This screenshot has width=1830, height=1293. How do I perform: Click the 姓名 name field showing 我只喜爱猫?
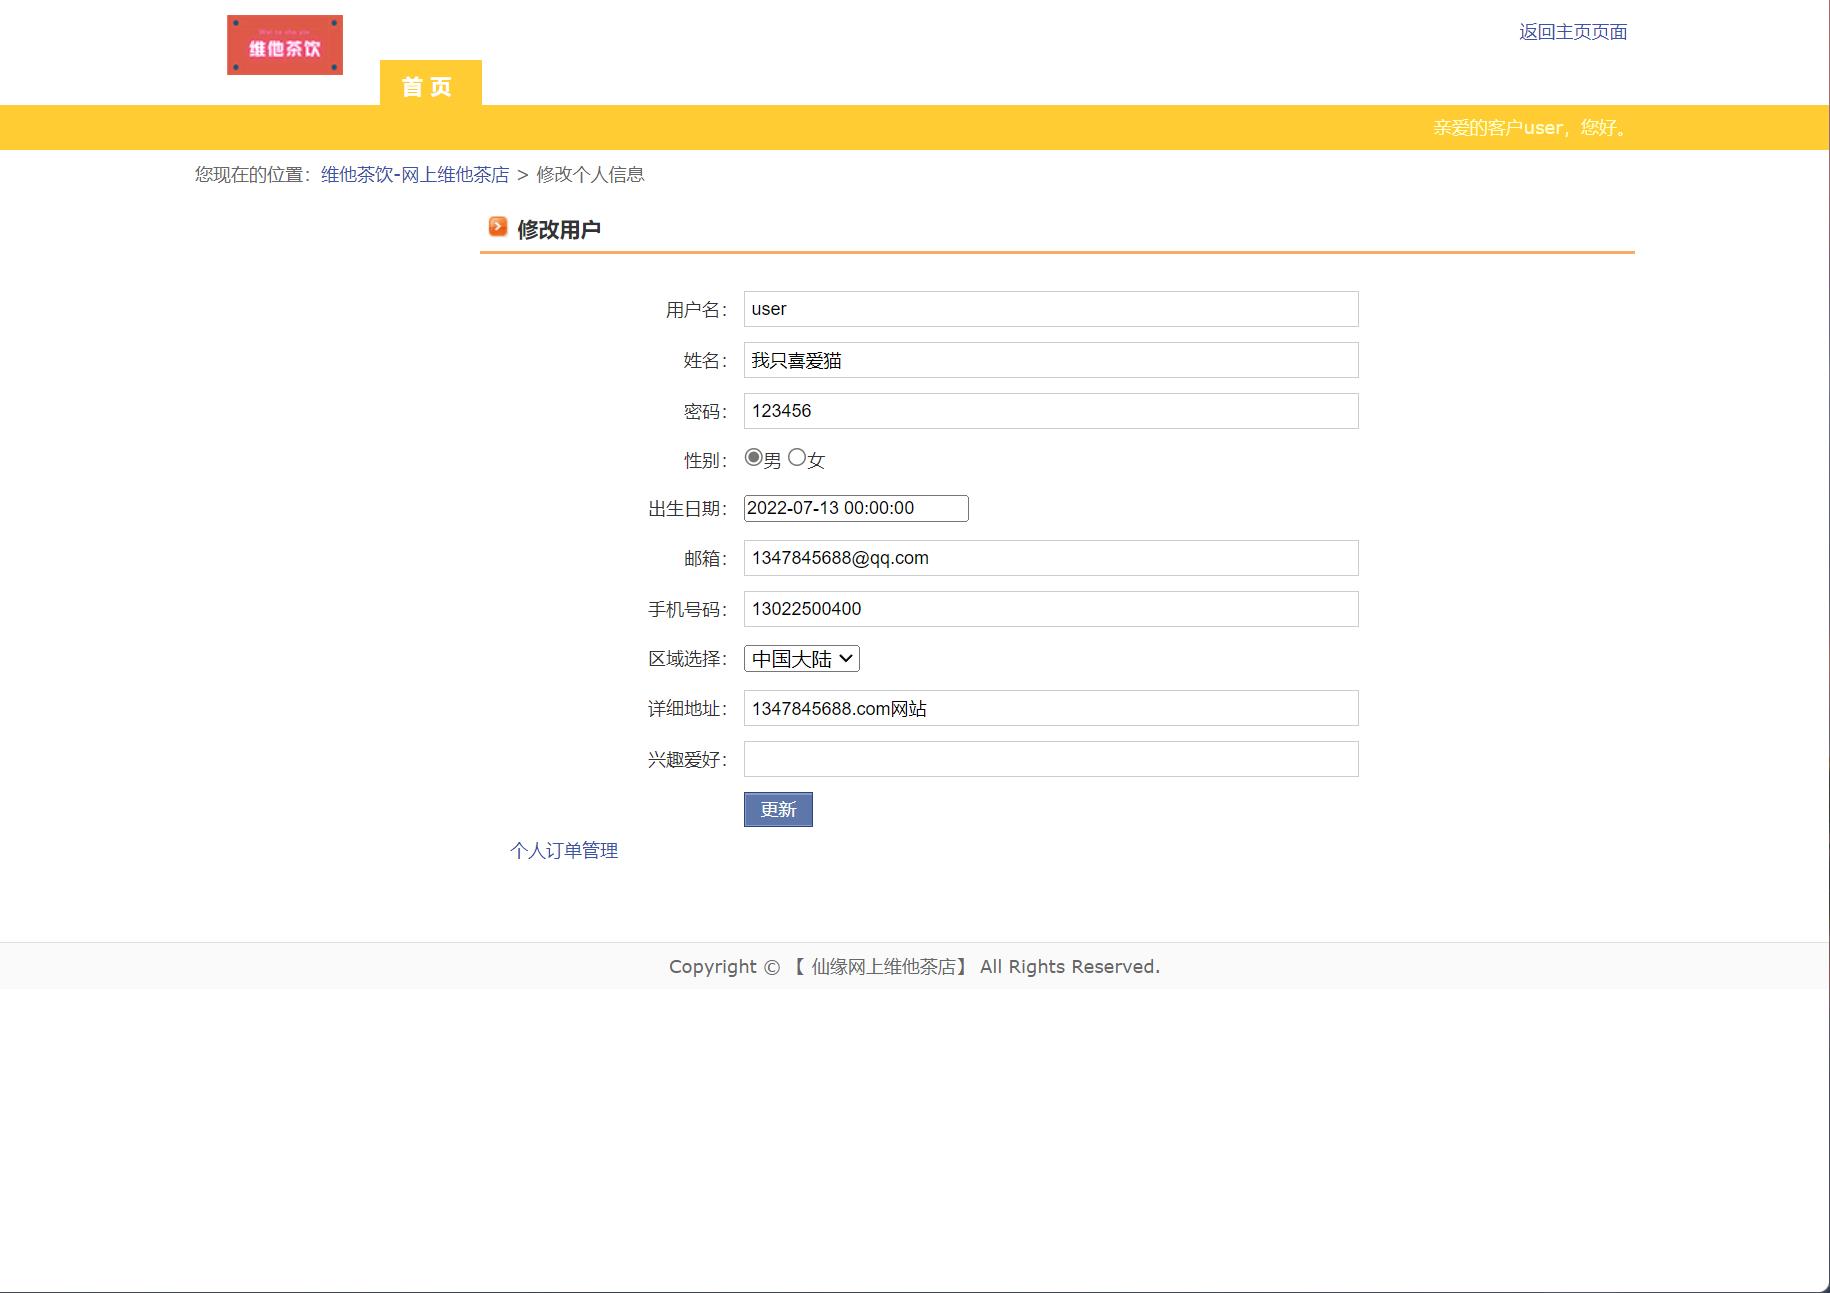click(1049, 360)
